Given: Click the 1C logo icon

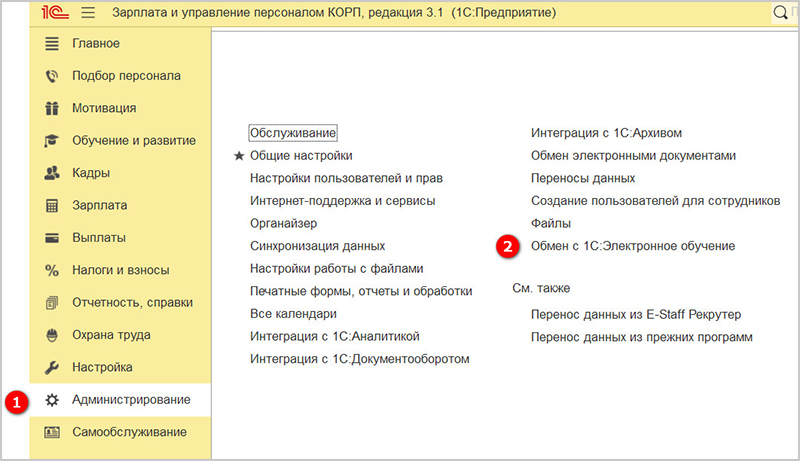Looking at the screenshot, I should click(55, 12).
